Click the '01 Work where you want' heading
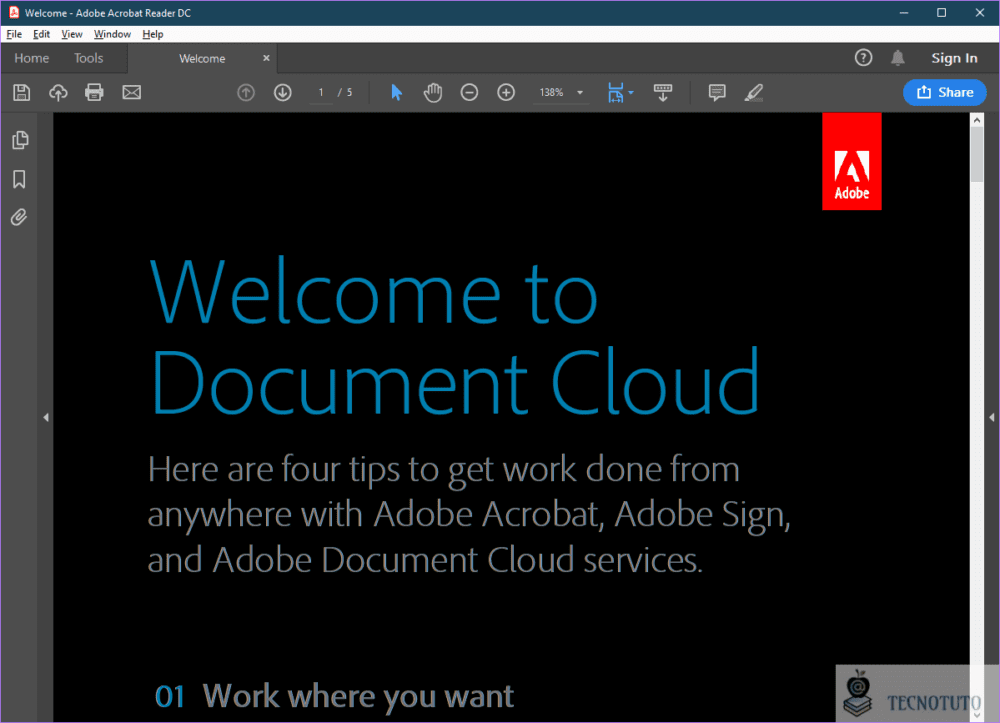The width and height of the screenshot is (1000, 723). point(334,696)
